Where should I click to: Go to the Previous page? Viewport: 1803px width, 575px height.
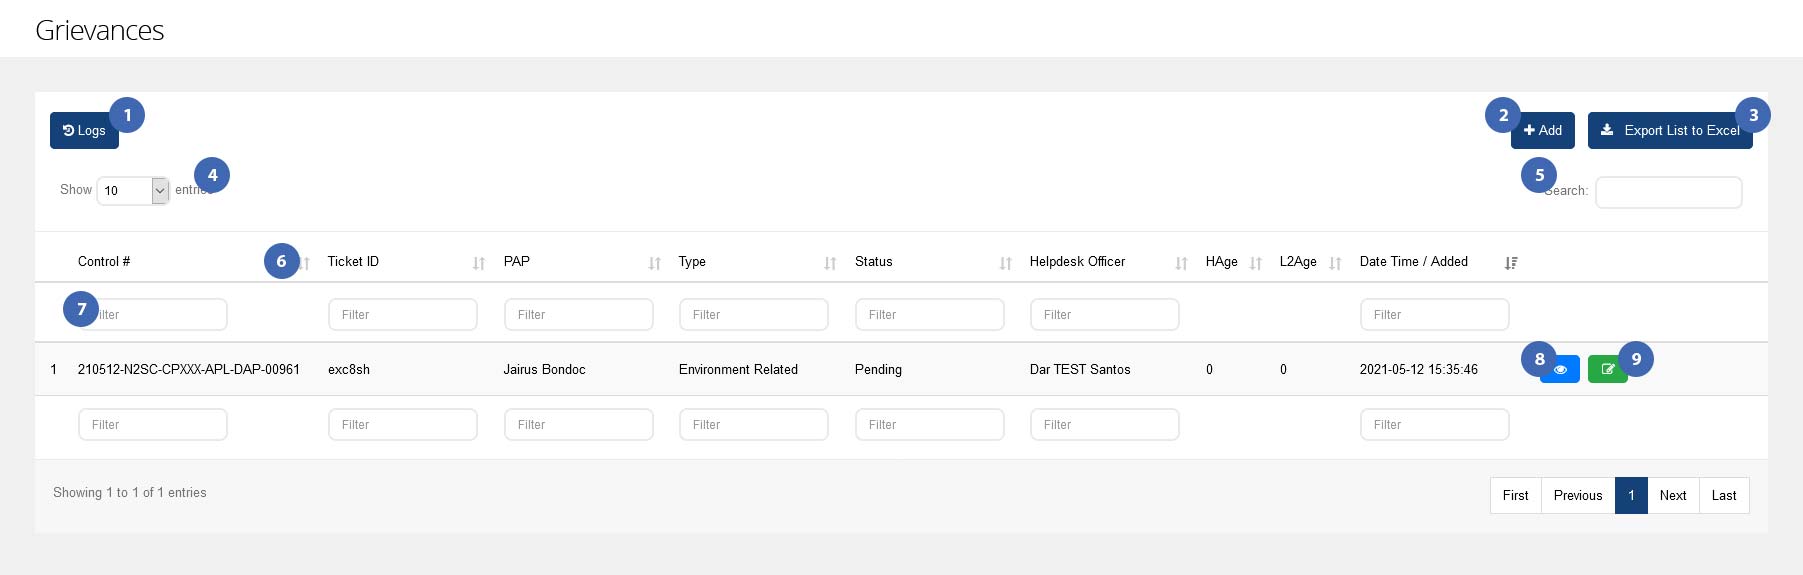[1577, 496]
